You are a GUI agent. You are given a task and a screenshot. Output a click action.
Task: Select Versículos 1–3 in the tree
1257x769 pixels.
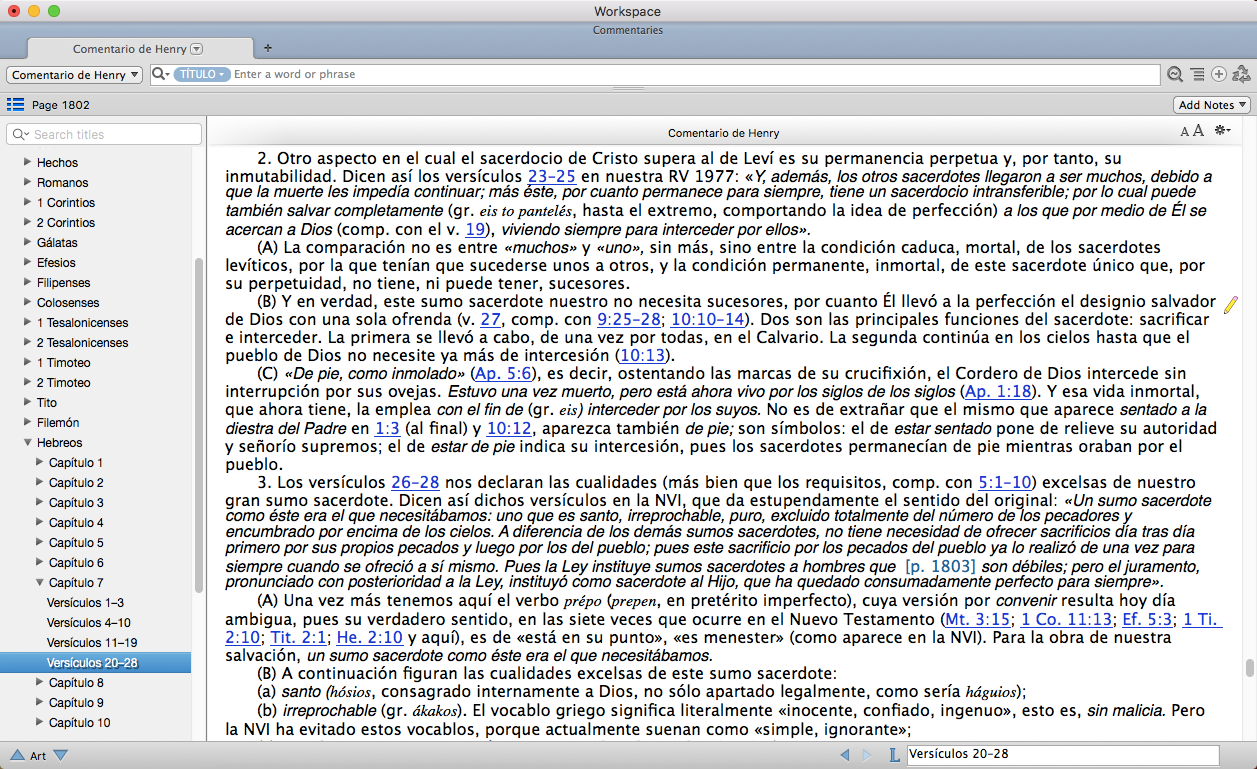pyautogui.click(x=85, y=602)
